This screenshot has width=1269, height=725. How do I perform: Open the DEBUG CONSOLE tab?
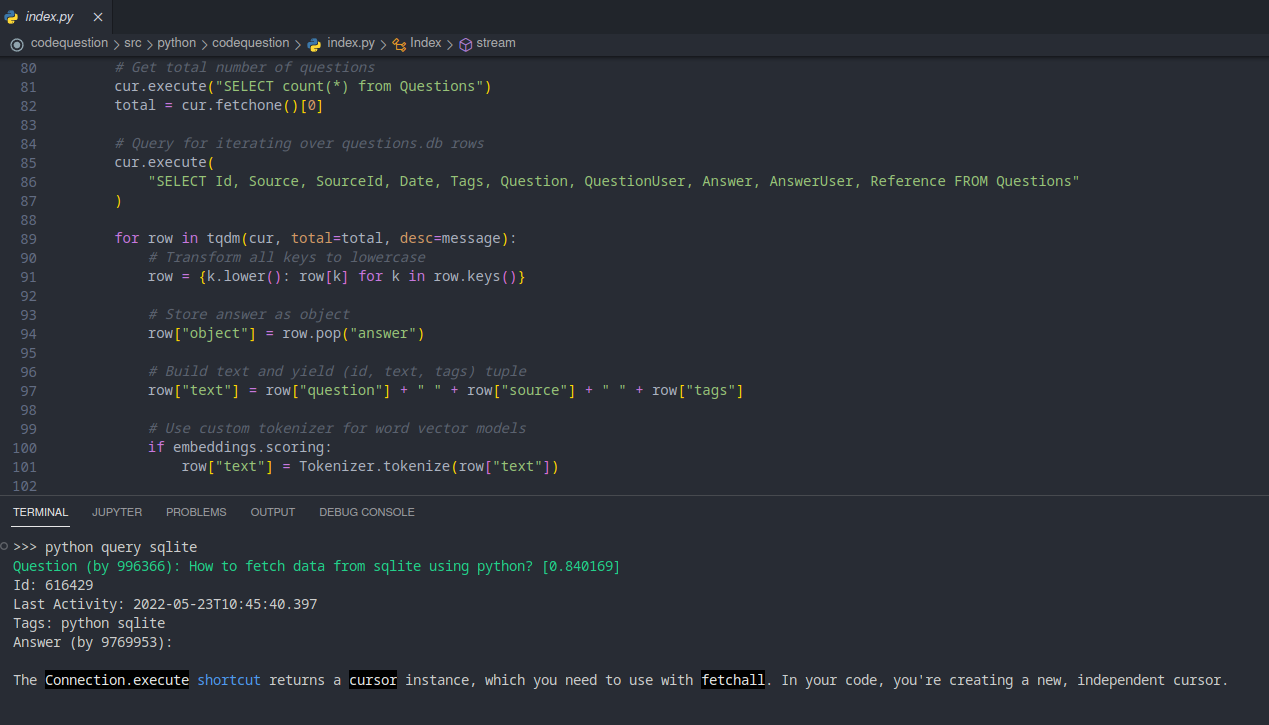pyautogui.click(x=366, y=512)
